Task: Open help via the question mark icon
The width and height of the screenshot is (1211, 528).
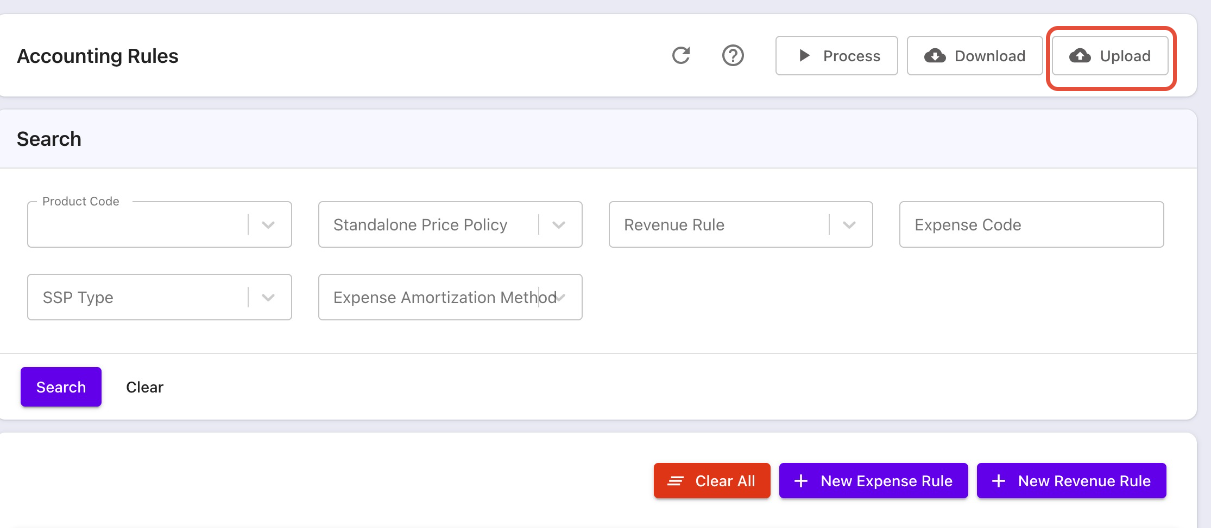Action: click(x=733, y=56)
